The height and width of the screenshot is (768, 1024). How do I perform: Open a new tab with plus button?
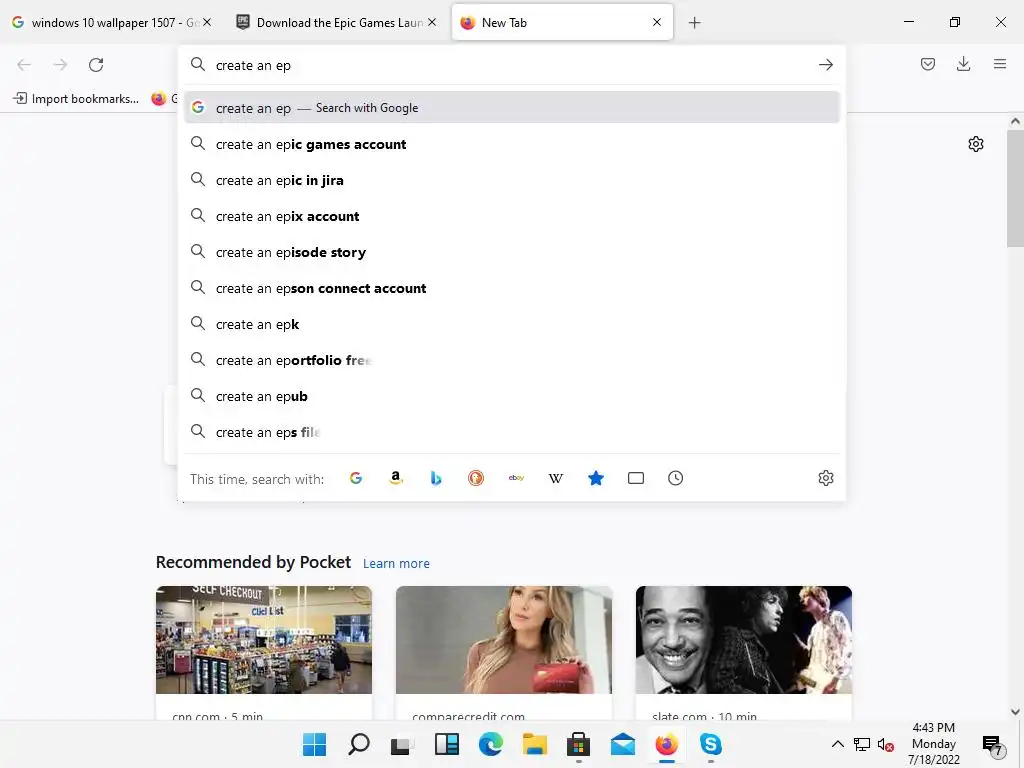coord(694,23)
